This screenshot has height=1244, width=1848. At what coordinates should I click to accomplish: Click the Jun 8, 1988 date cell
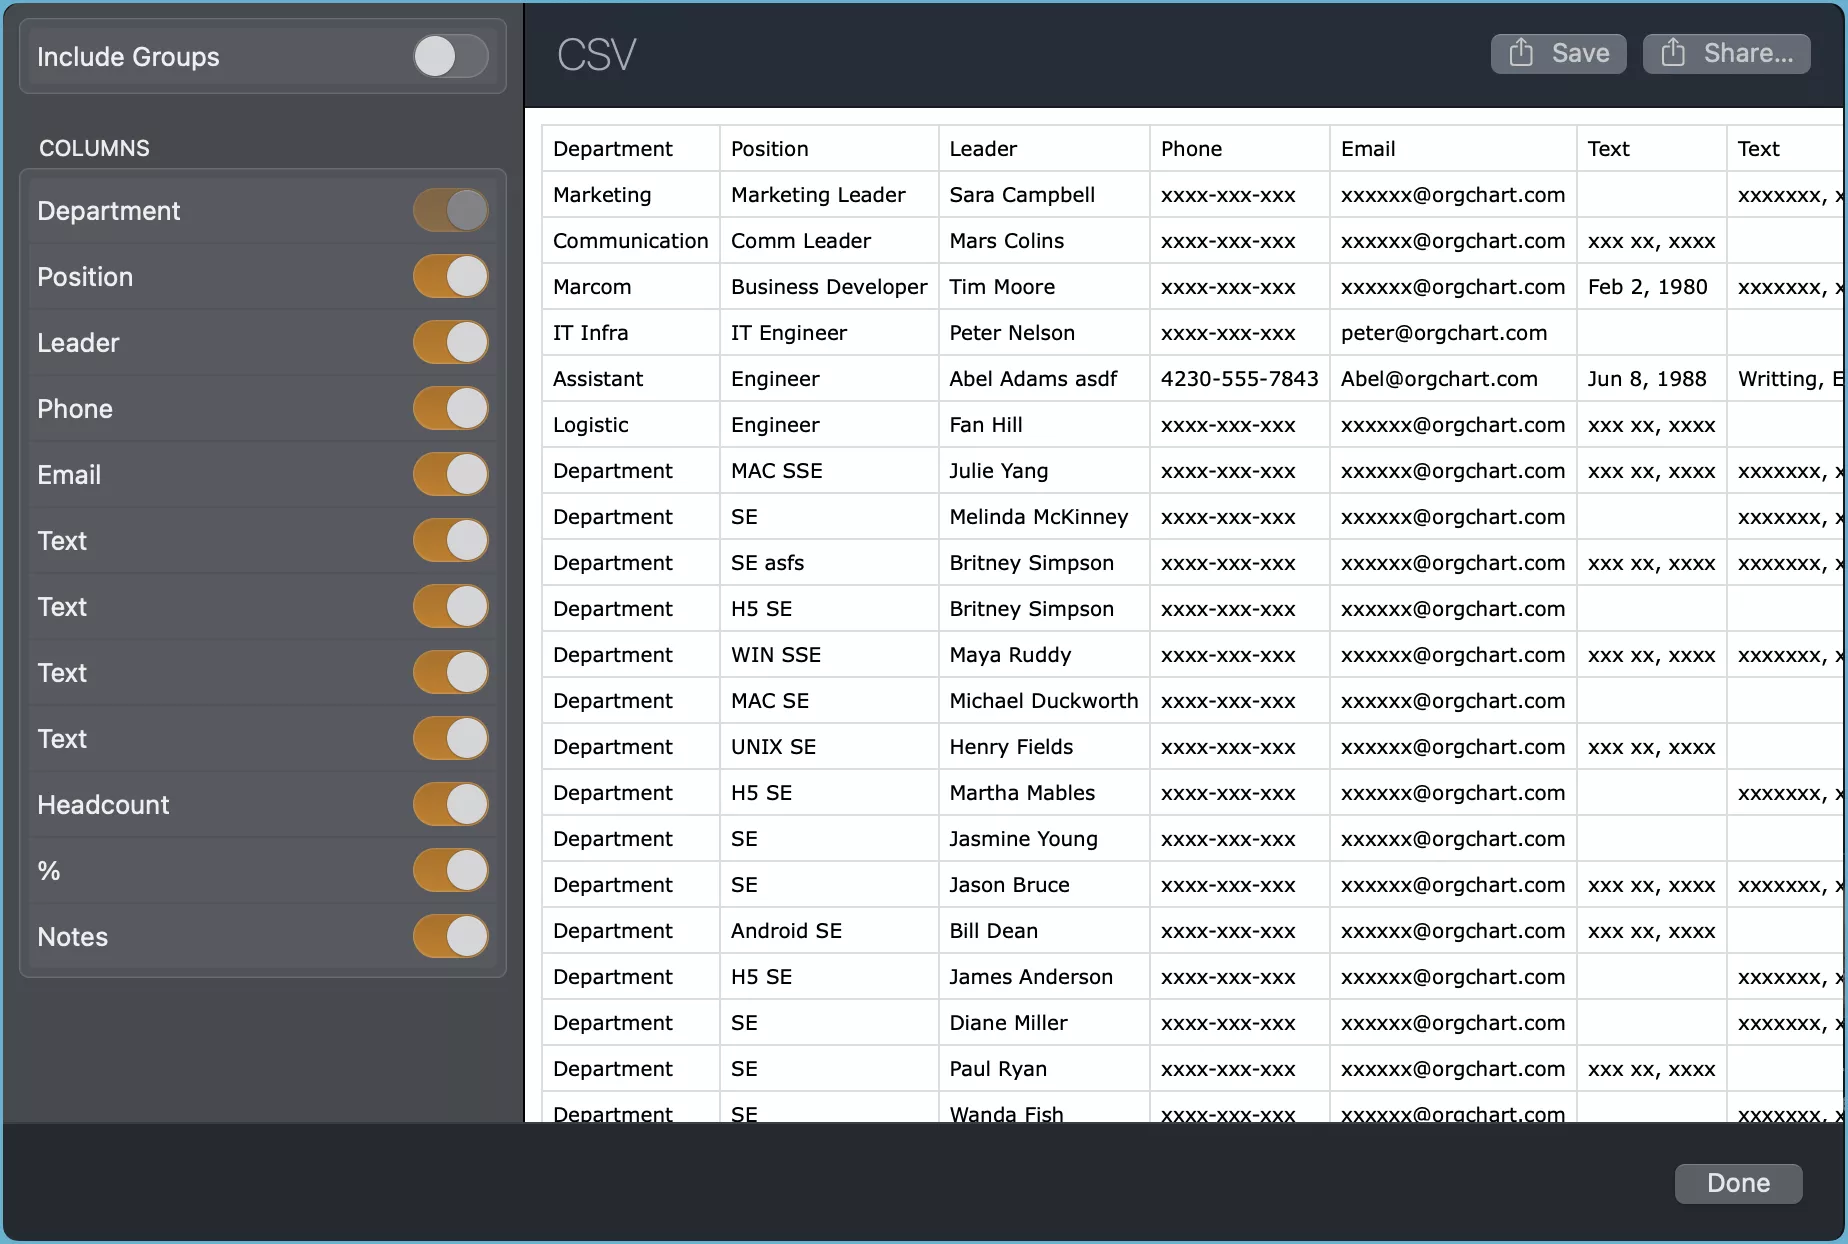coord(1651,379)
